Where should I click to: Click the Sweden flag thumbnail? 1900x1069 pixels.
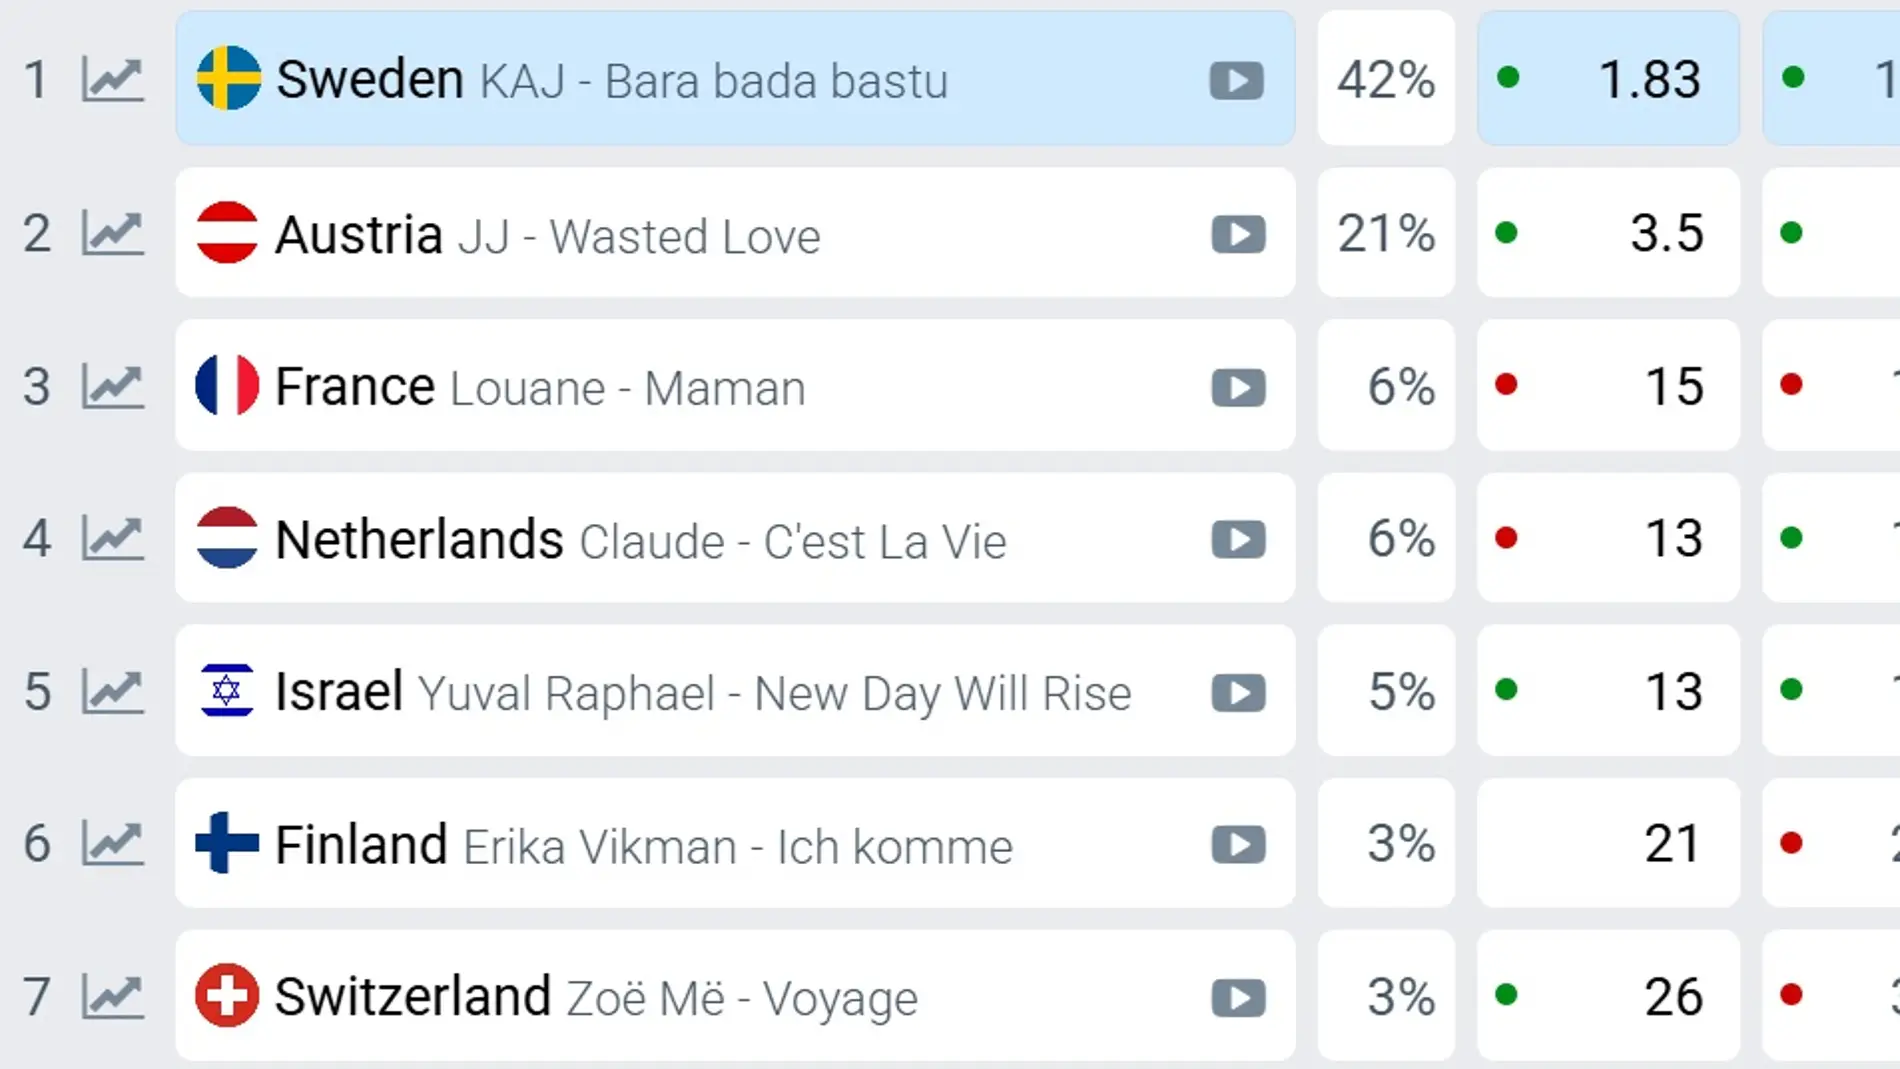[x=229, y=78]
